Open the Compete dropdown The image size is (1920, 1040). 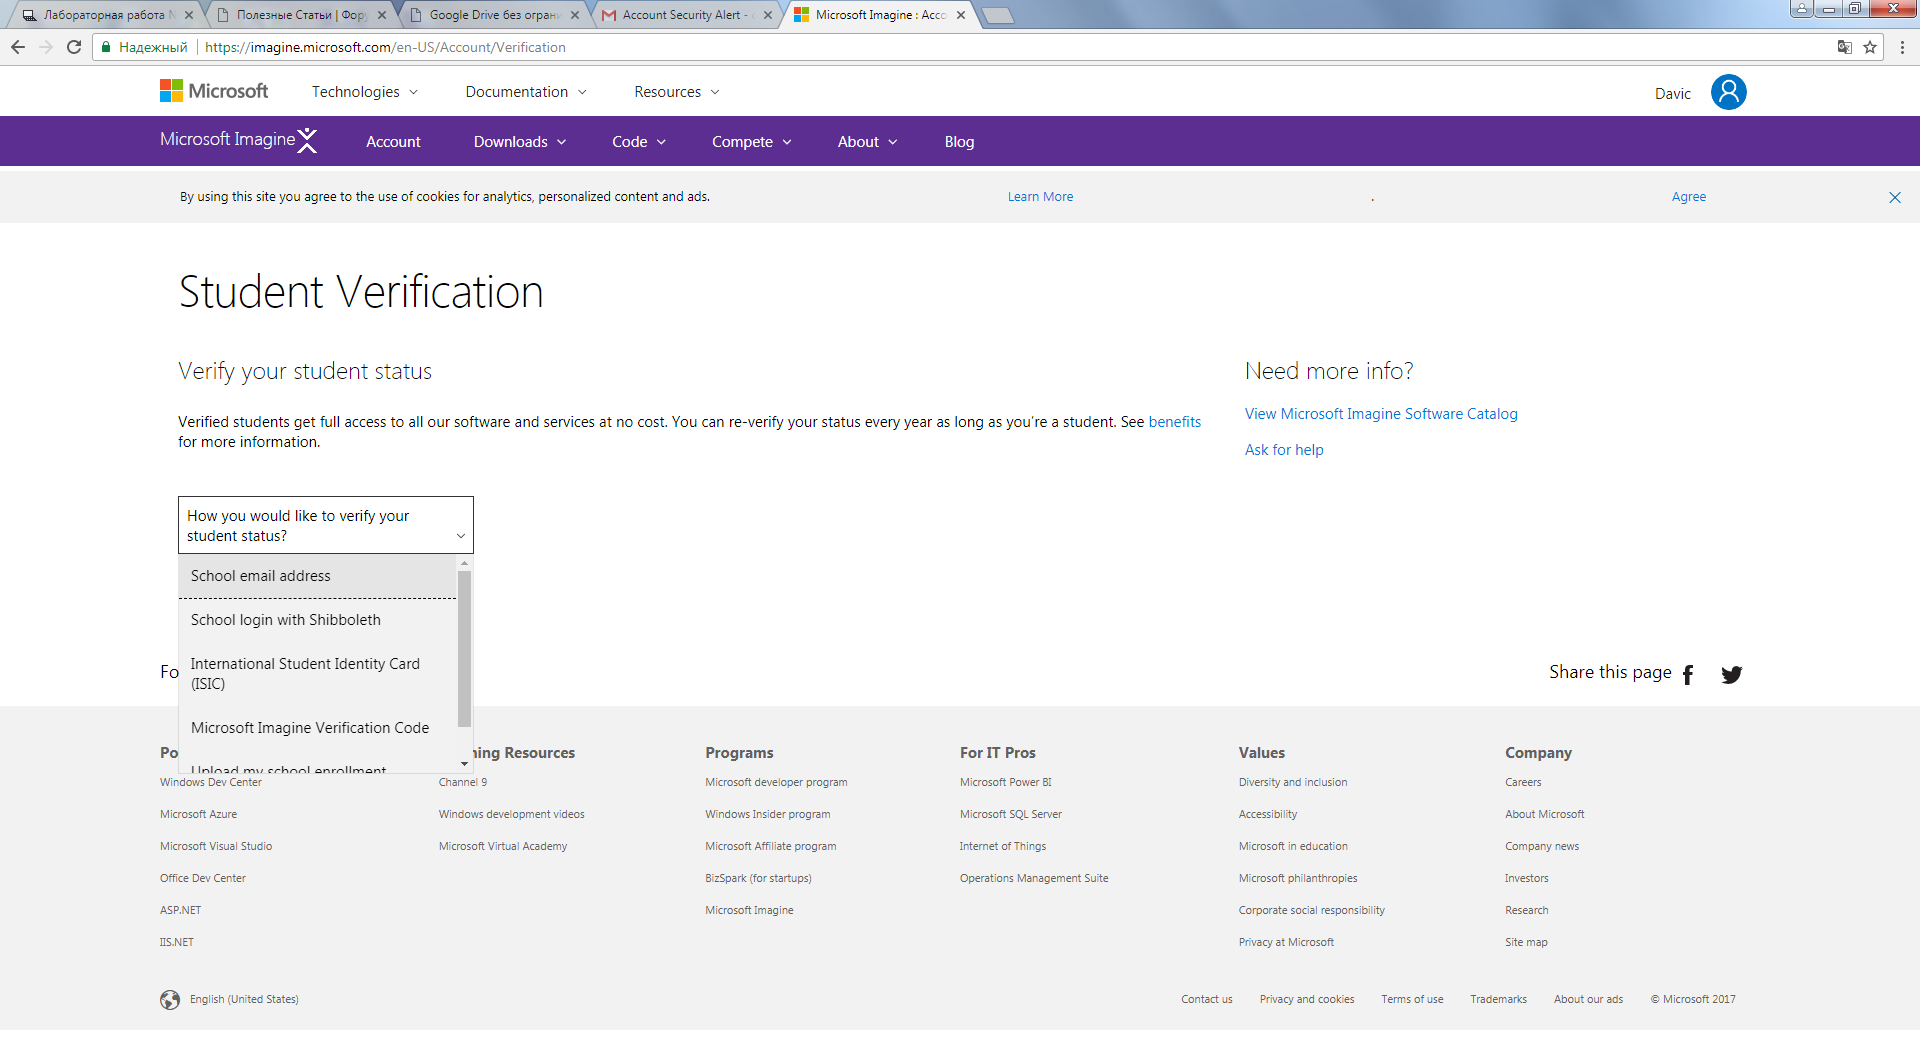point(752,142)
